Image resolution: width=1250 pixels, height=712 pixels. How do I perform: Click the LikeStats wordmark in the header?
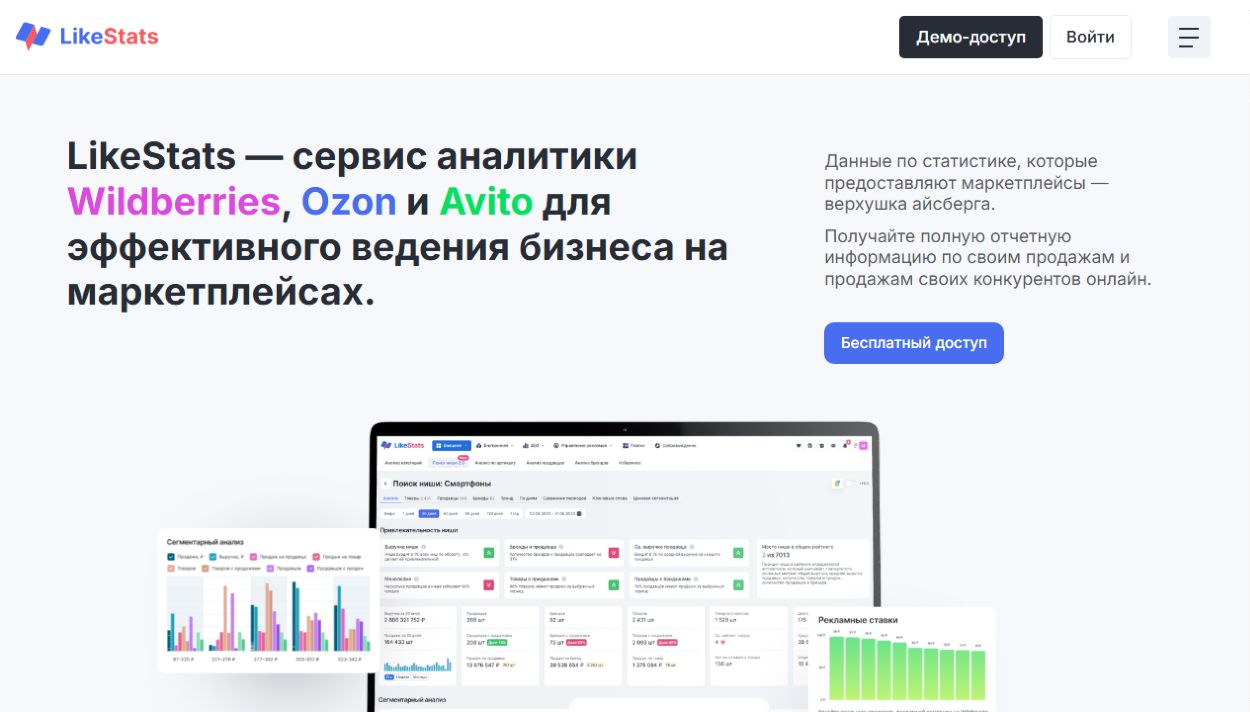point(109,37)
